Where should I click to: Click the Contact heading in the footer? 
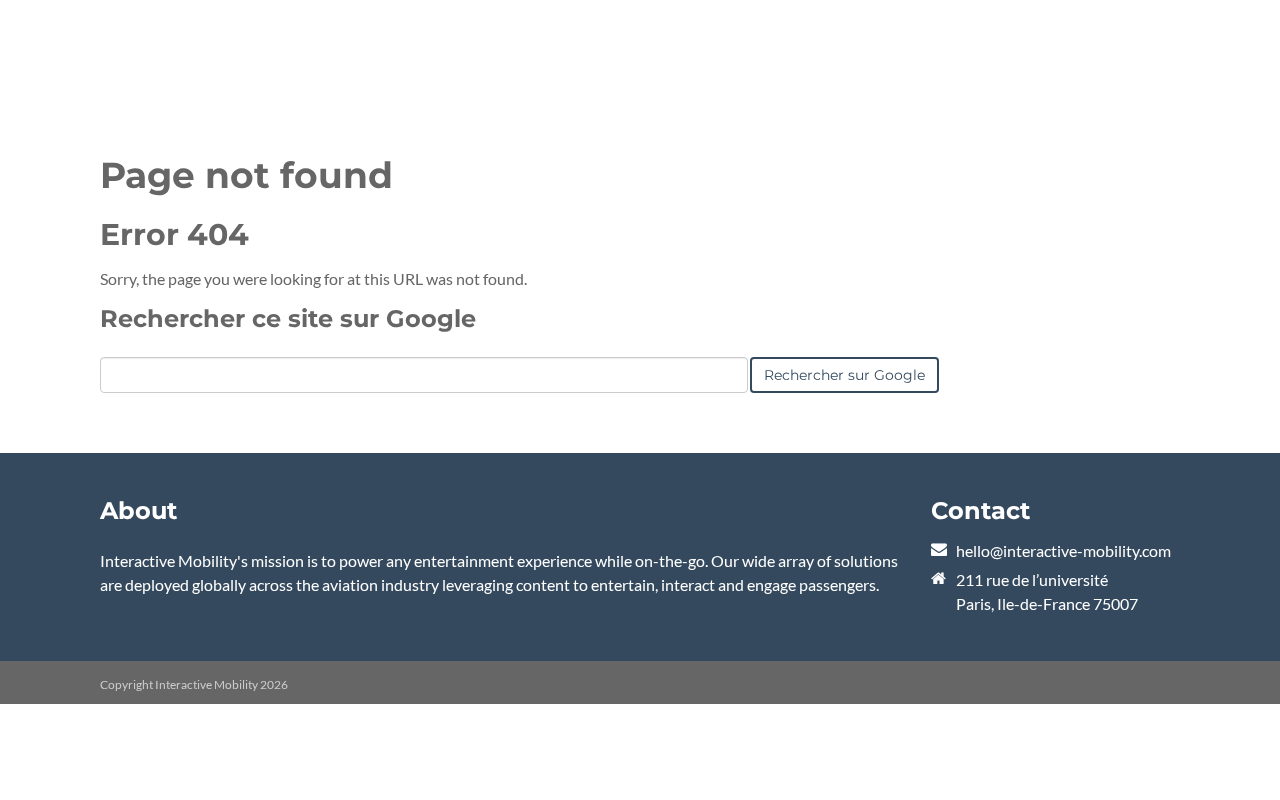tap(980, 511)
